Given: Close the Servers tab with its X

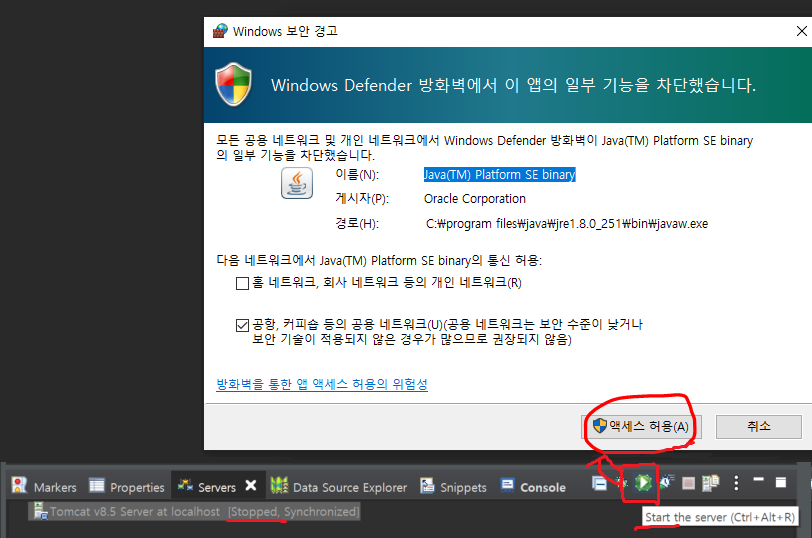Looking at the screenshot, I should point(251,485).
